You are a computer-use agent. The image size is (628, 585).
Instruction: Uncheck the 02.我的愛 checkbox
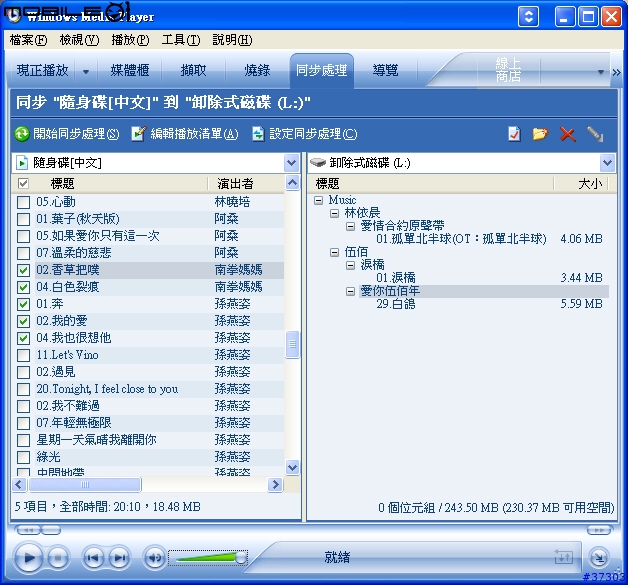[23, 321]
